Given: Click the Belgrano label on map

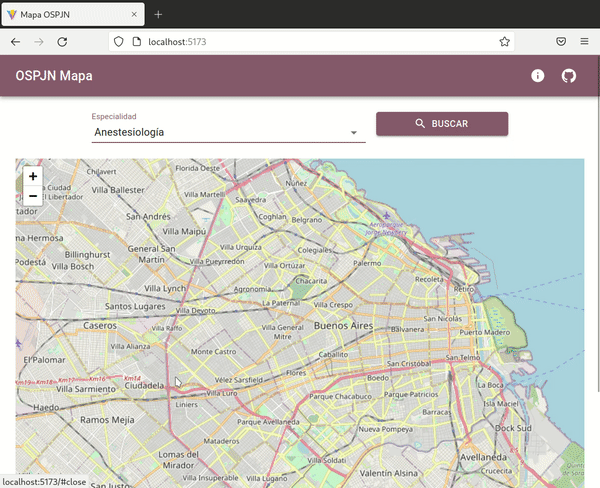Looking at the screenshot, I should pyautogui.click(x=307, y=220).
